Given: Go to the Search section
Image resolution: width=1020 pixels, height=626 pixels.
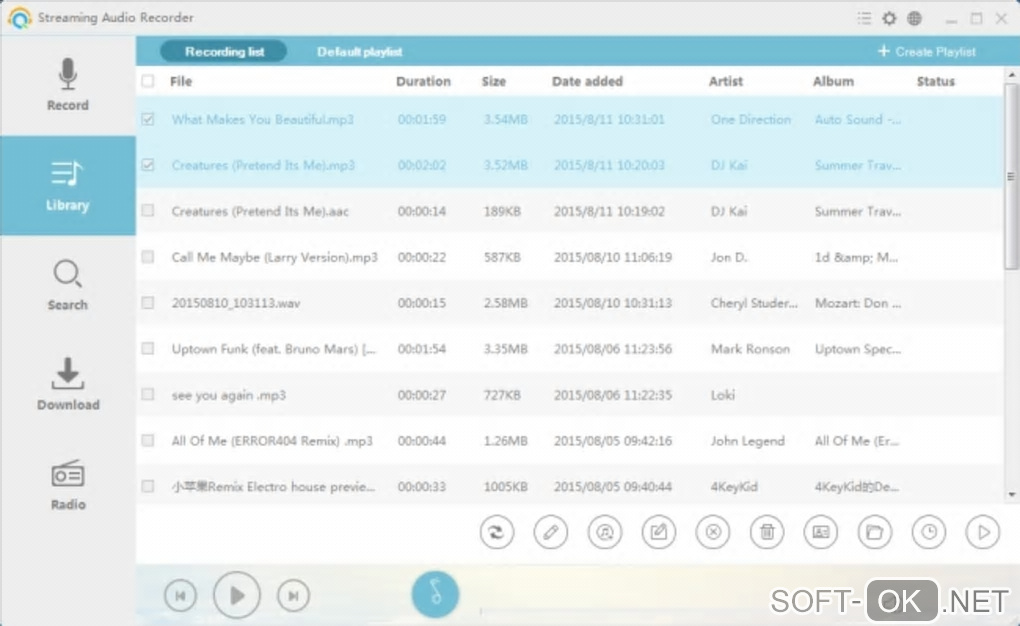Looking at the screenshot, I should (x=68, y=286).
